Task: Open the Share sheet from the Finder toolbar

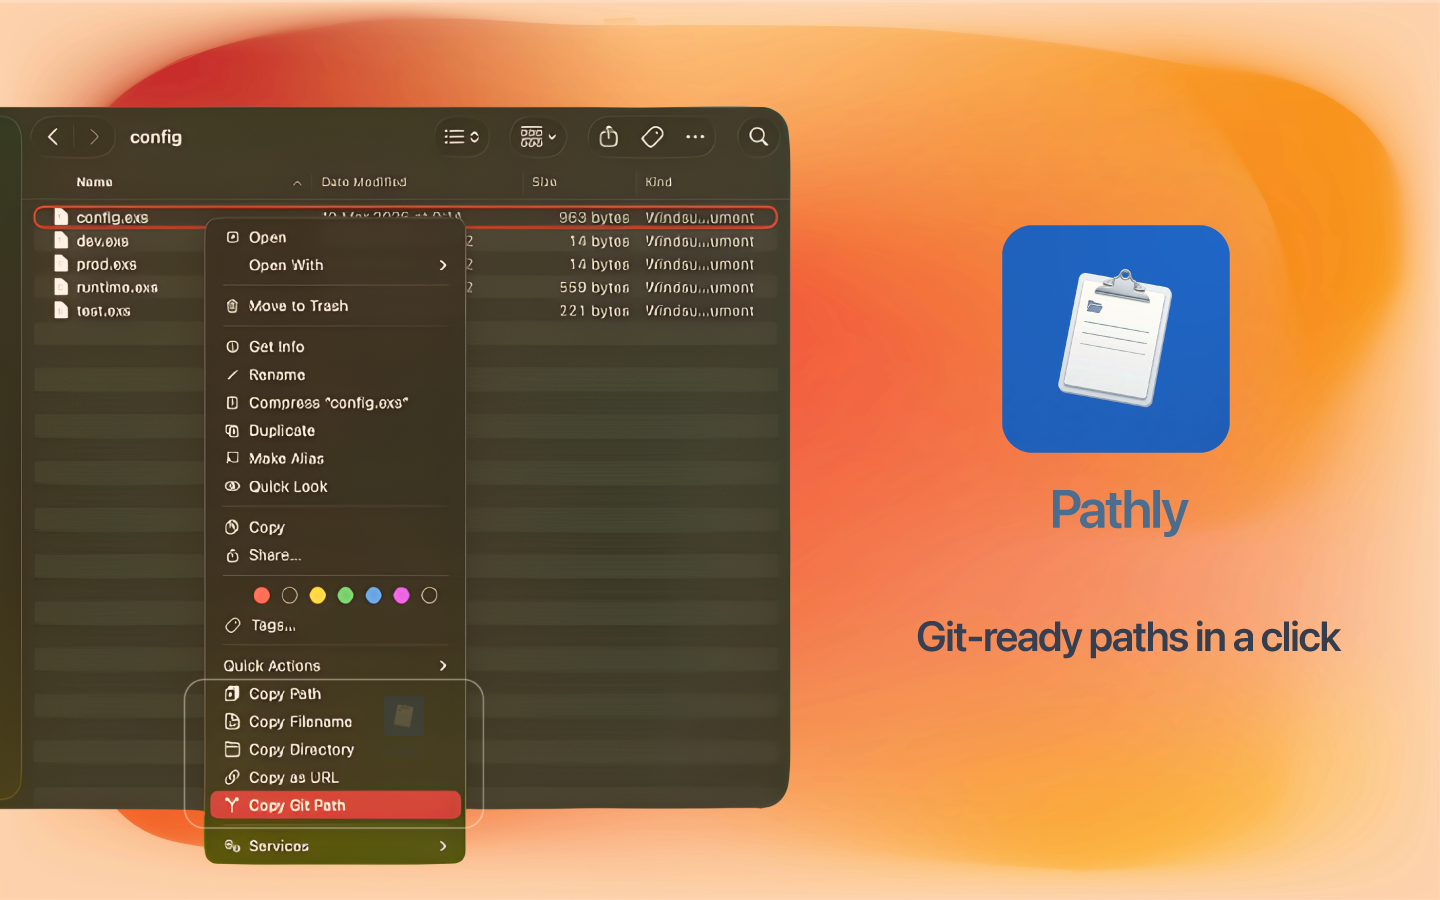Action: 608,137
